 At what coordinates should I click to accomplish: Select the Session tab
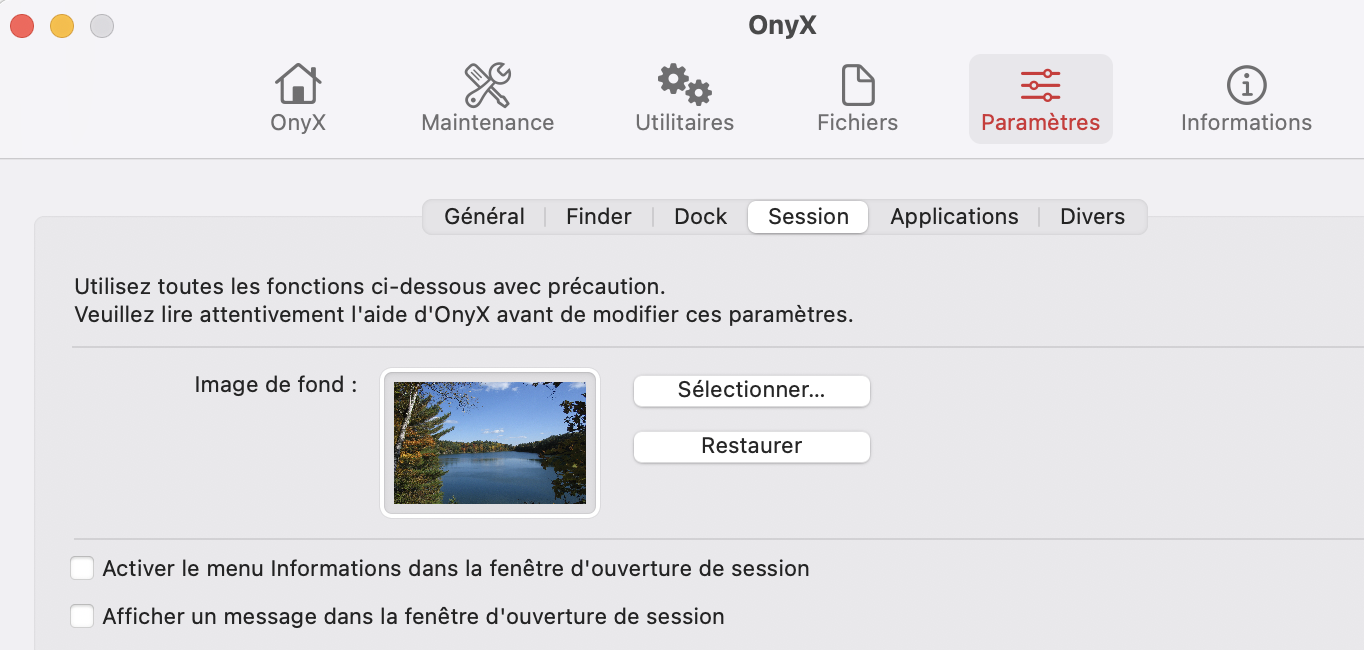808,217
